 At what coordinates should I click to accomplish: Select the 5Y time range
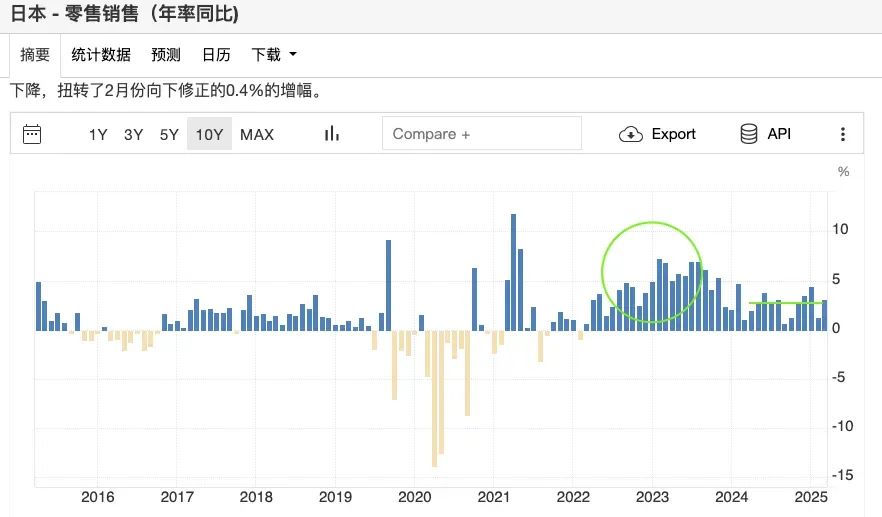pyautogui.click(x=169, y=134)
